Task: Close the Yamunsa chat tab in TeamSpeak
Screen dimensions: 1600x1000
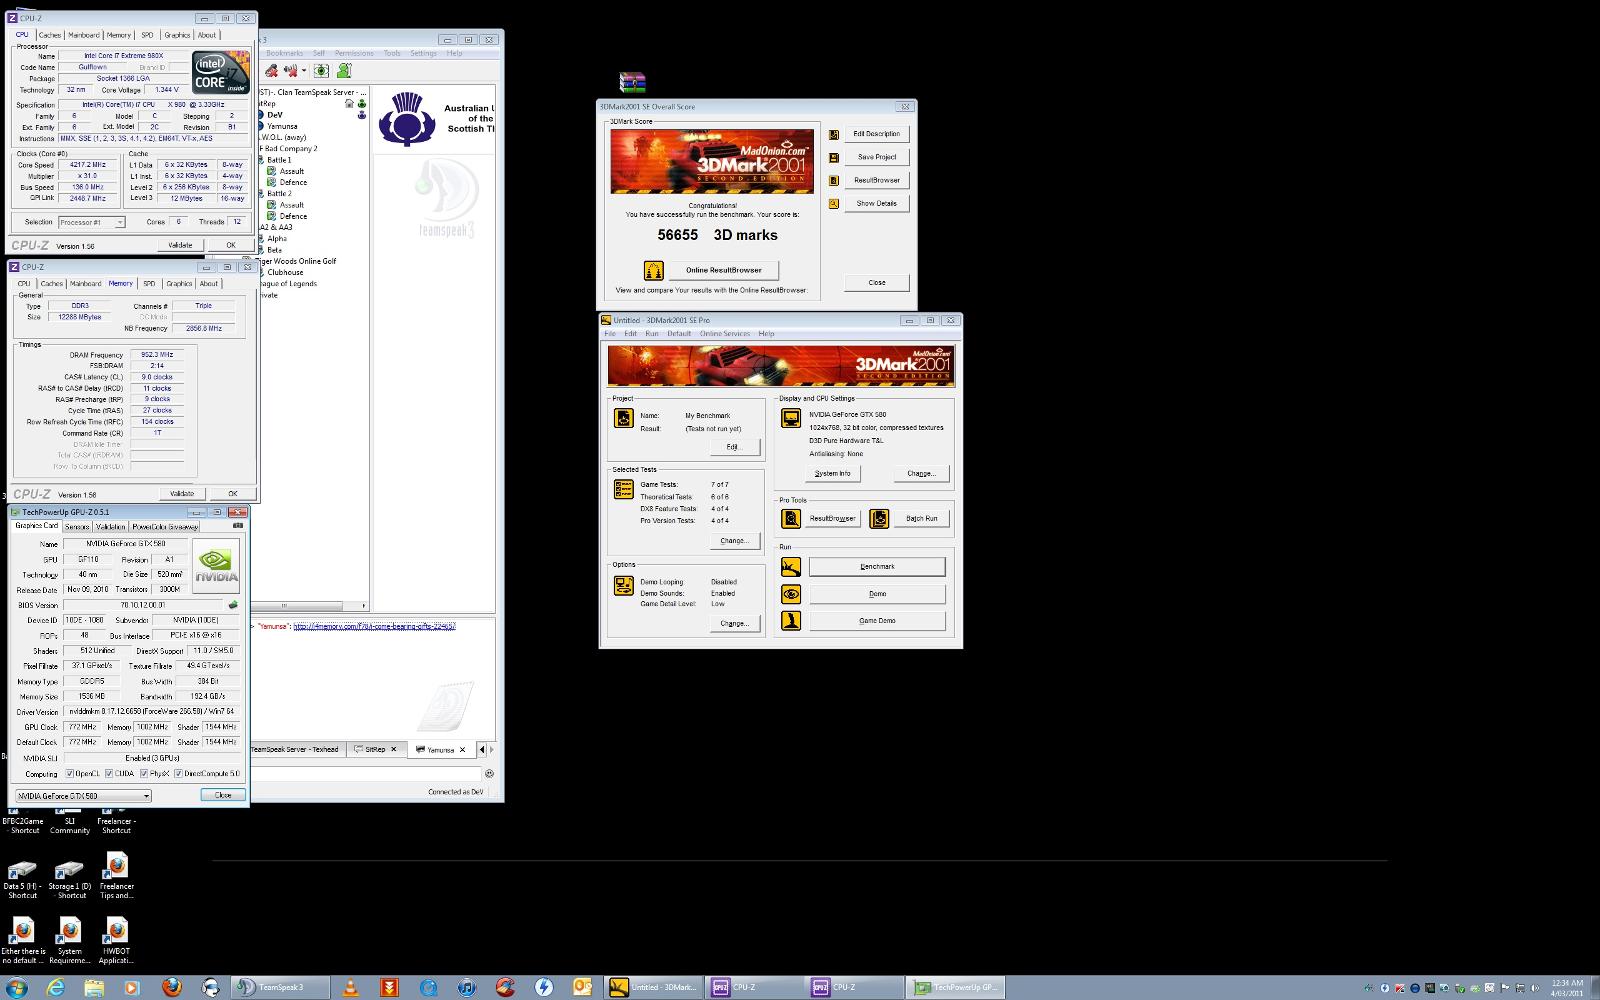Action: click(462, 750)
